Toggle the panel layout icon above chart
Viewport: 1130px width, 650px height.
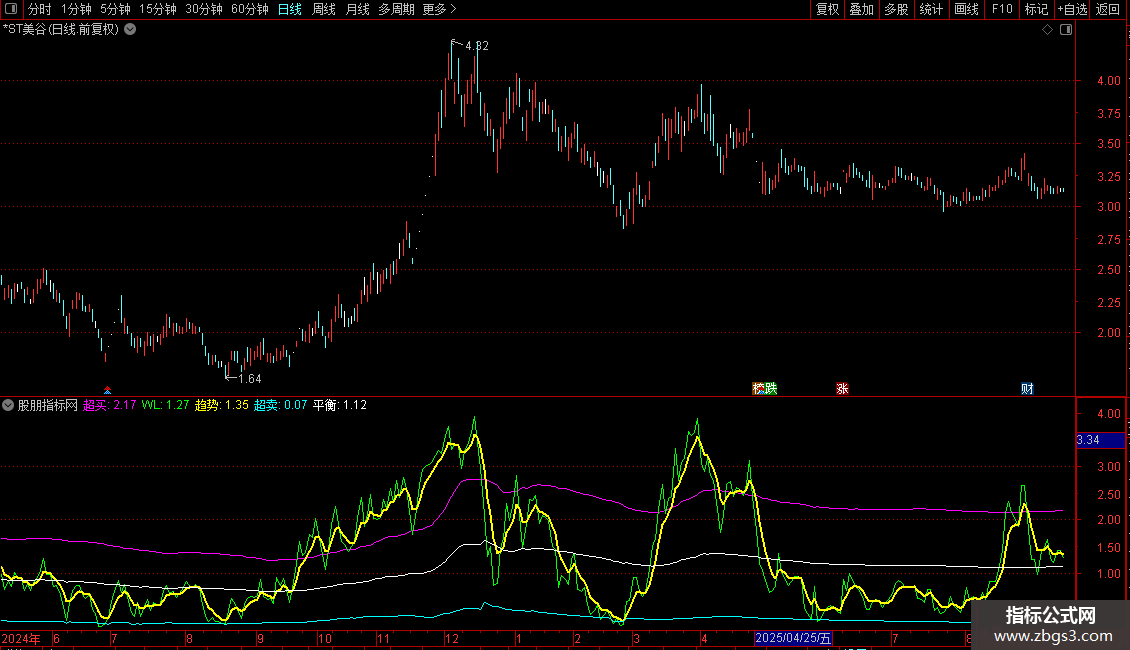(1066, 30)
